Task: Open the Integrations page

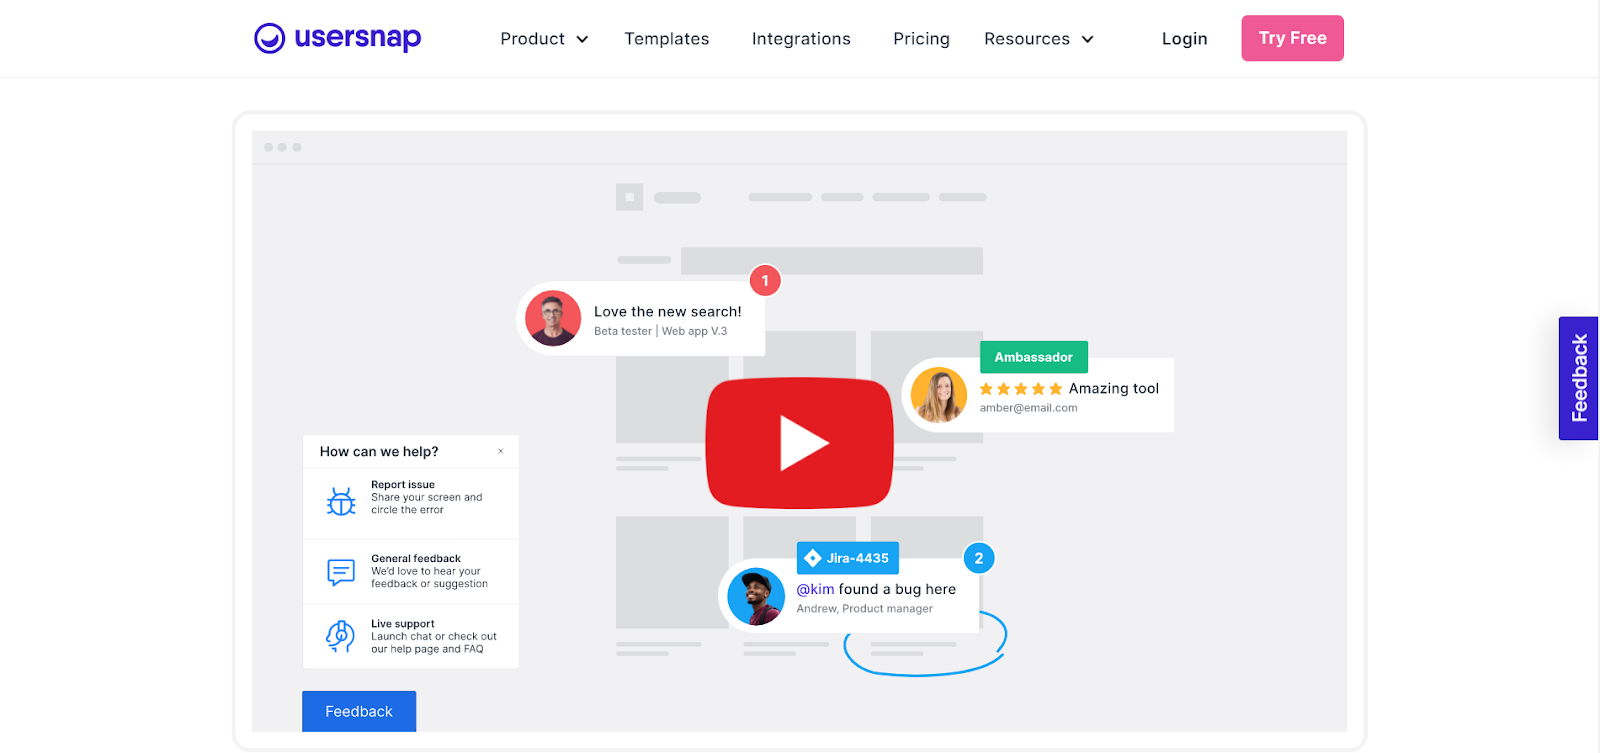Action: [x=801, y=39]
